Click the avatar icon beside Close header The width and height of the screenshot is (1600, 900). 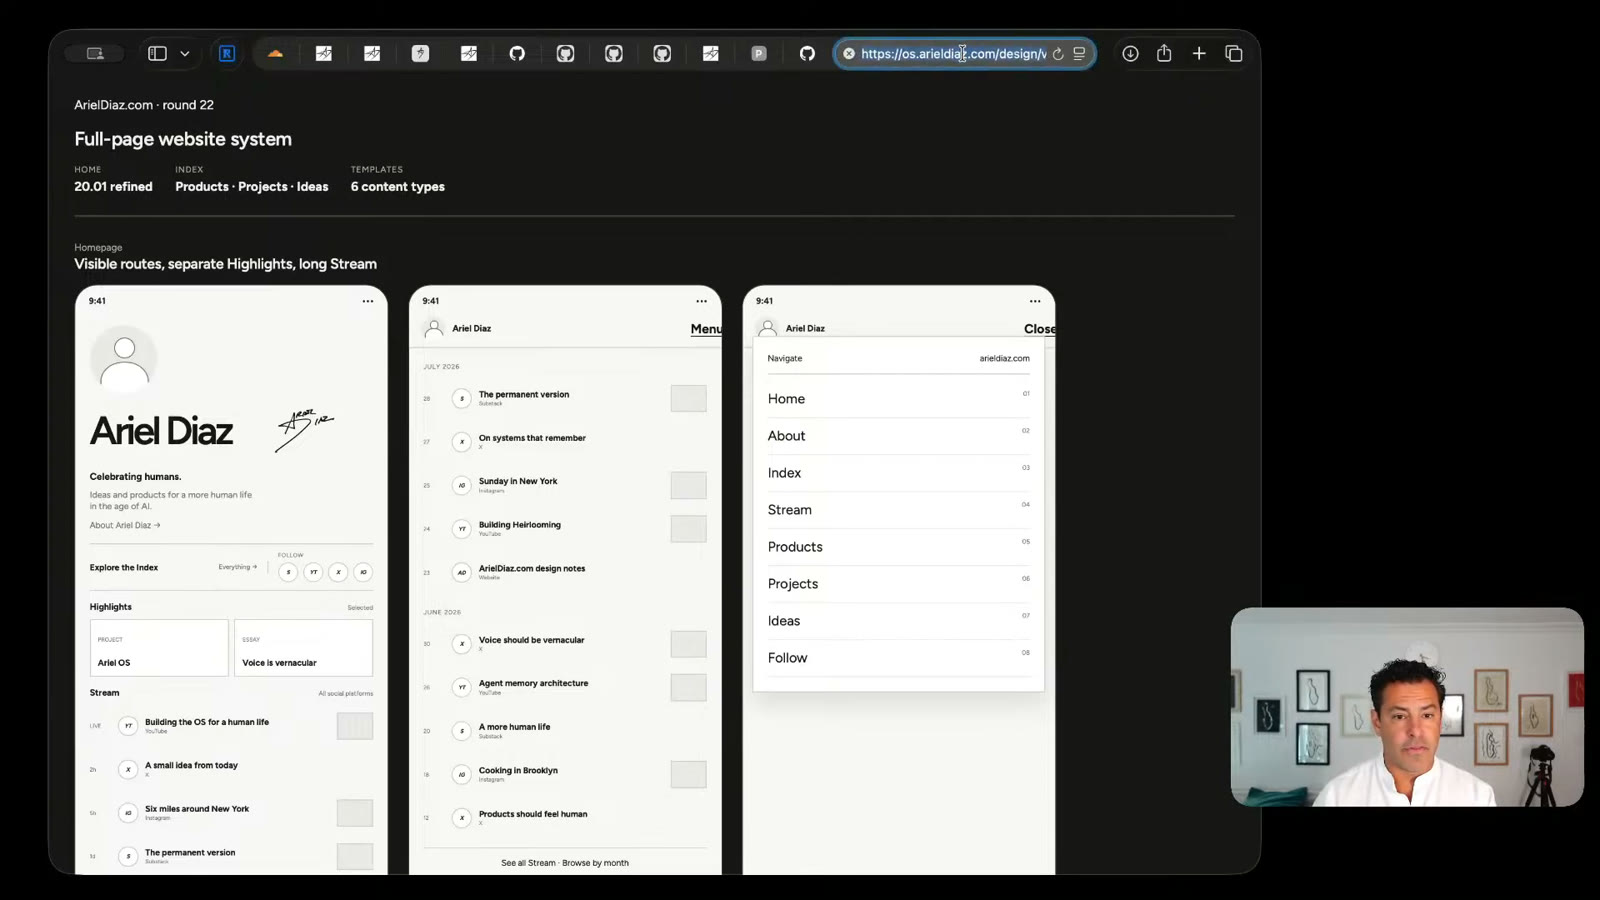point(767,328)
